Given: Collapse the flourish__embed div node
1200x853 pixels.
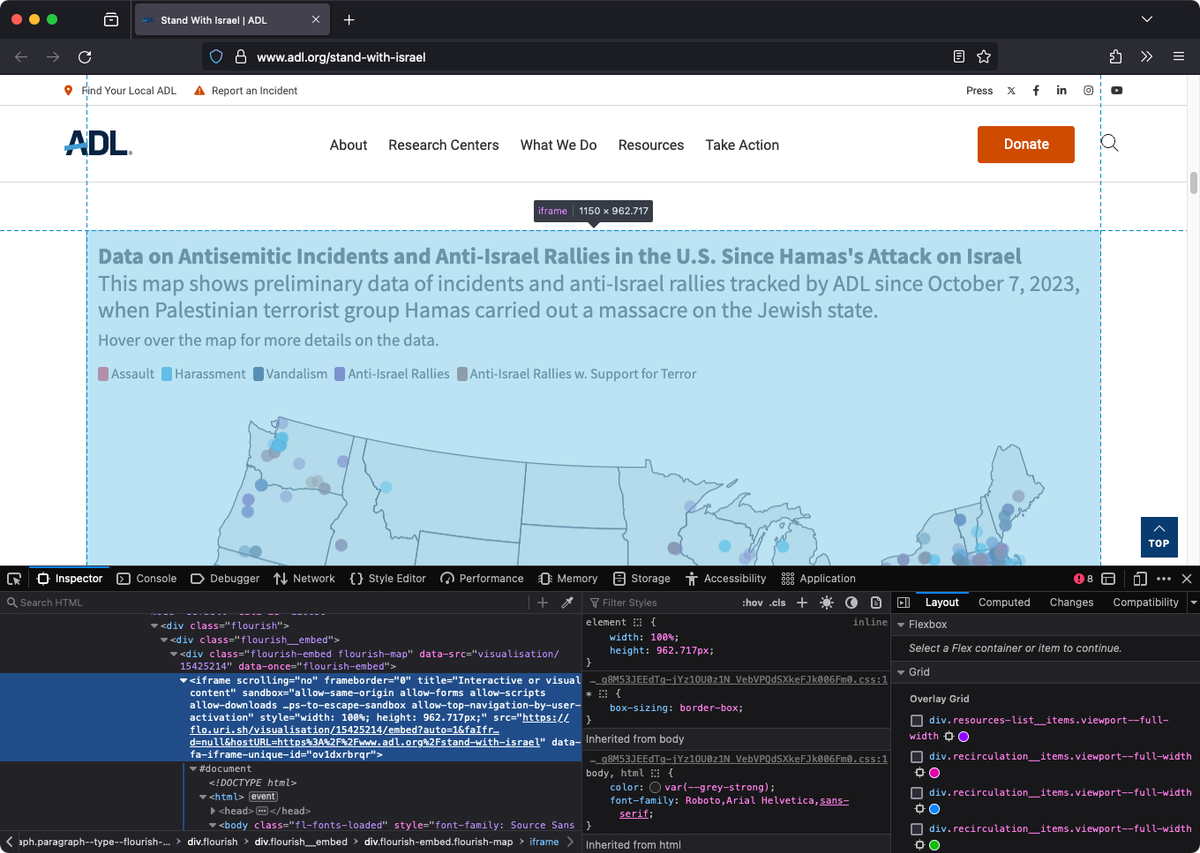Looking at the screenshot, I should [164, 640].
